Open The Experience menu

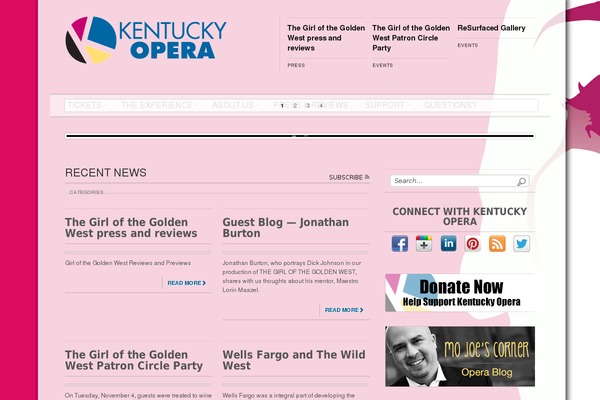pos(158,105)
